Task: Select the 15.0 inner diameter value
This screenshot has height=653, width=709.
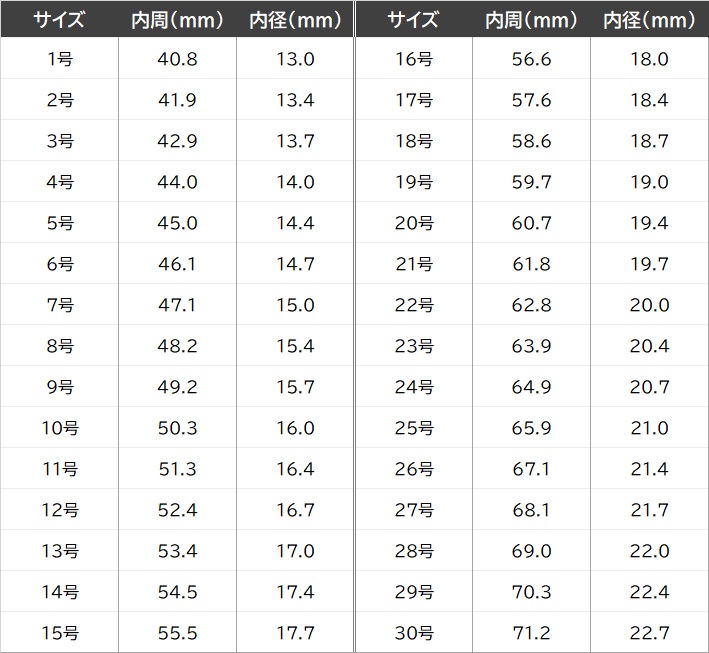Action: [x=295, y=305]
